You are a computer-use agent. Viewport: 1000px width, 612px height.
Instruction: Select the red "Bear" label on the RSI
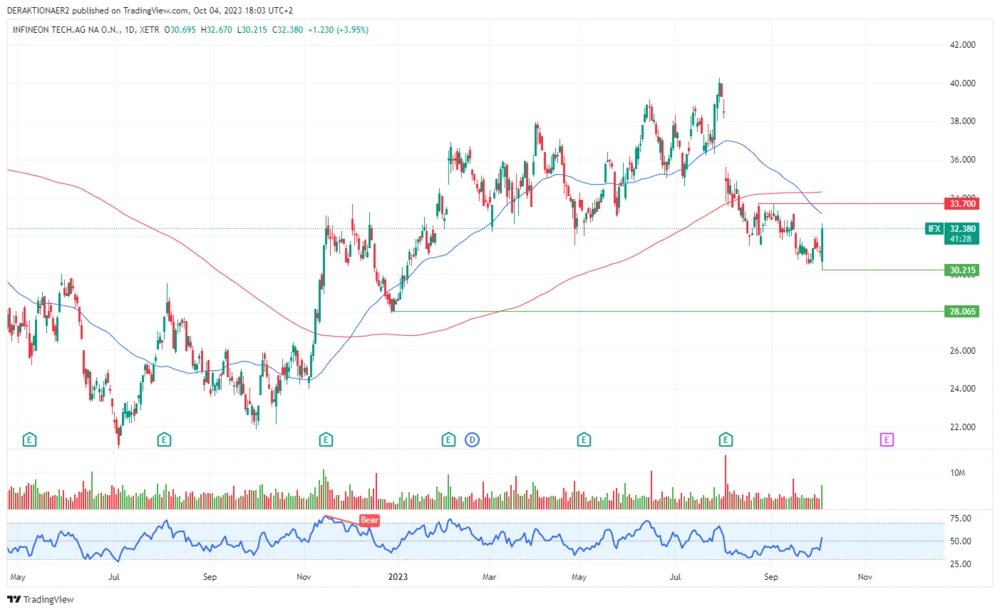coord(369,520)
